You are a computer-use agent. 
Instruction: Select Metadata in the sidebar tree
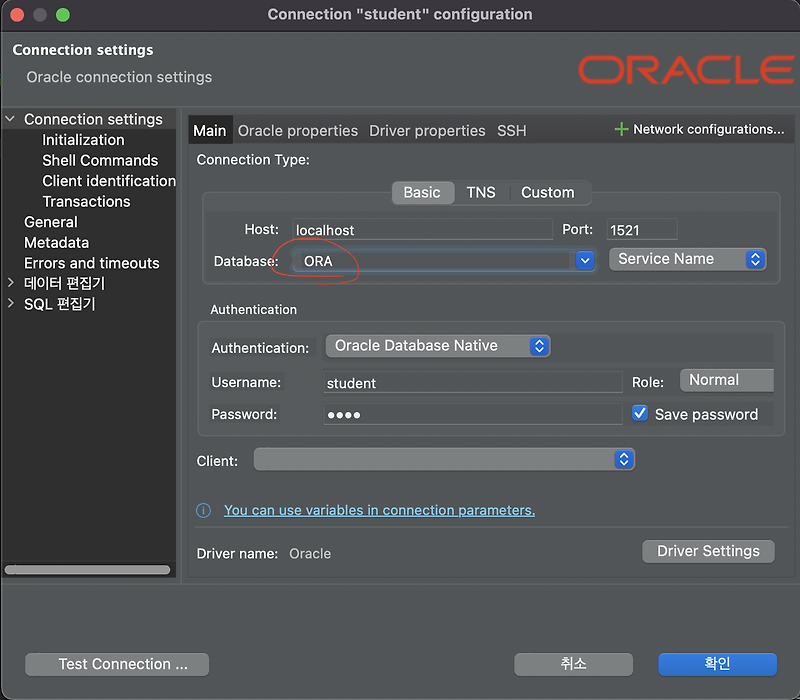tap(57, 242)
